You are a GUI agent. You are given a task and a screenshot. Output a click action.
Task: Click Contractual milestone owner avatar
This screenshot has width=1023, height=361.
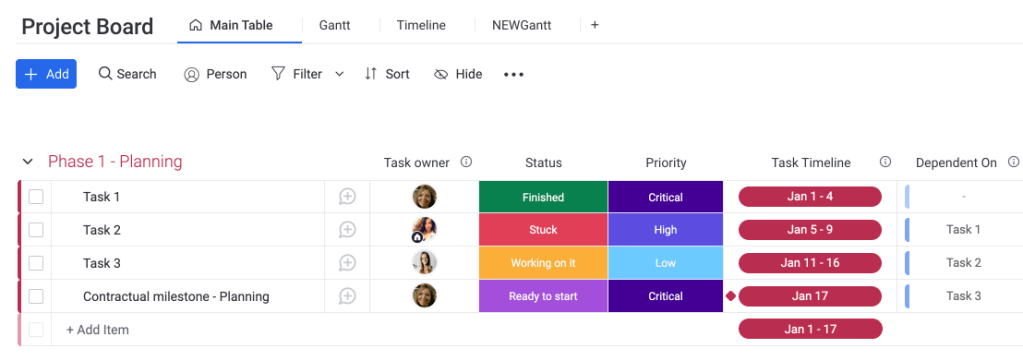(424, 296)
